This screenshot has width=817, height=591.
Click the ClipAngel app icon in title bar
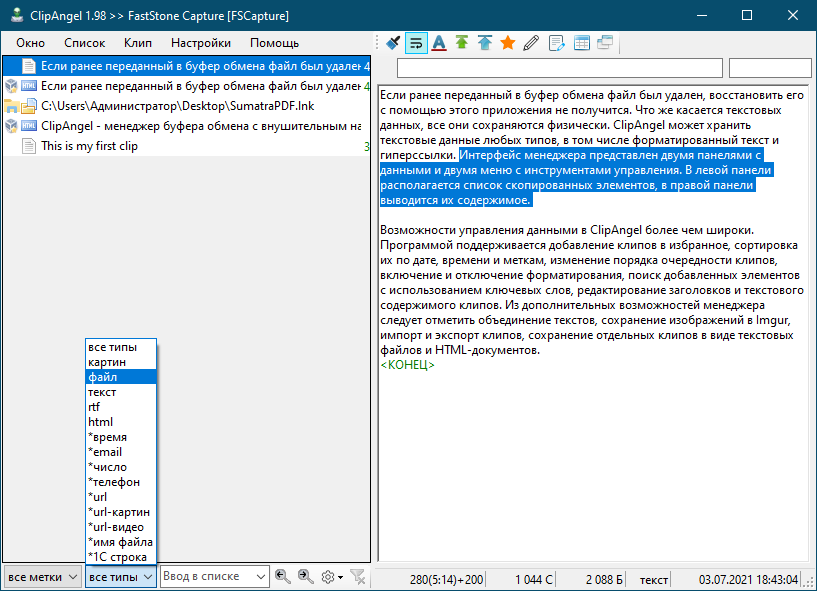pyautogui.click(x=17, y=16)
